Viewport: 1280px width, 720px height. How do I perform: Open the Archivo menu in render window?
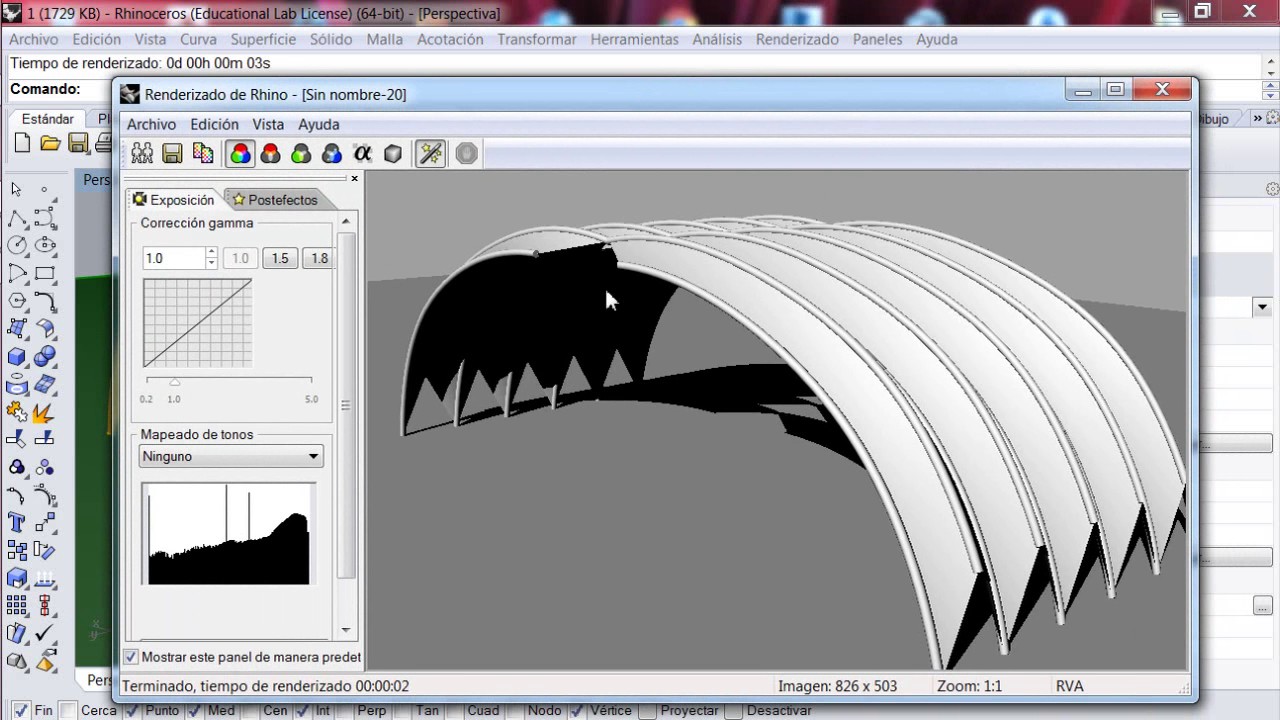151,124
